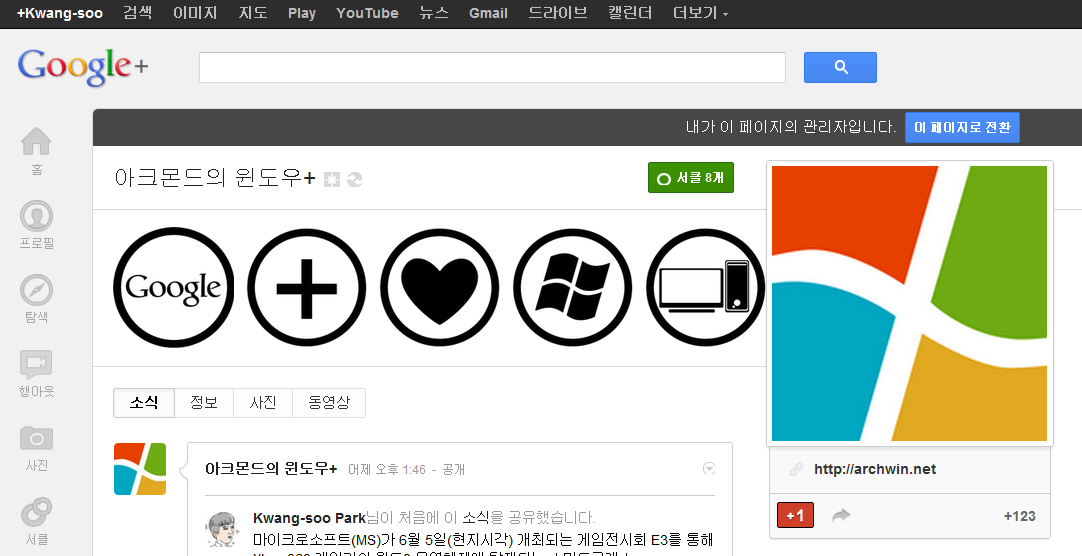Click the Google+ logo
The image size is (1082, 556).
click(x=83, y=67)
